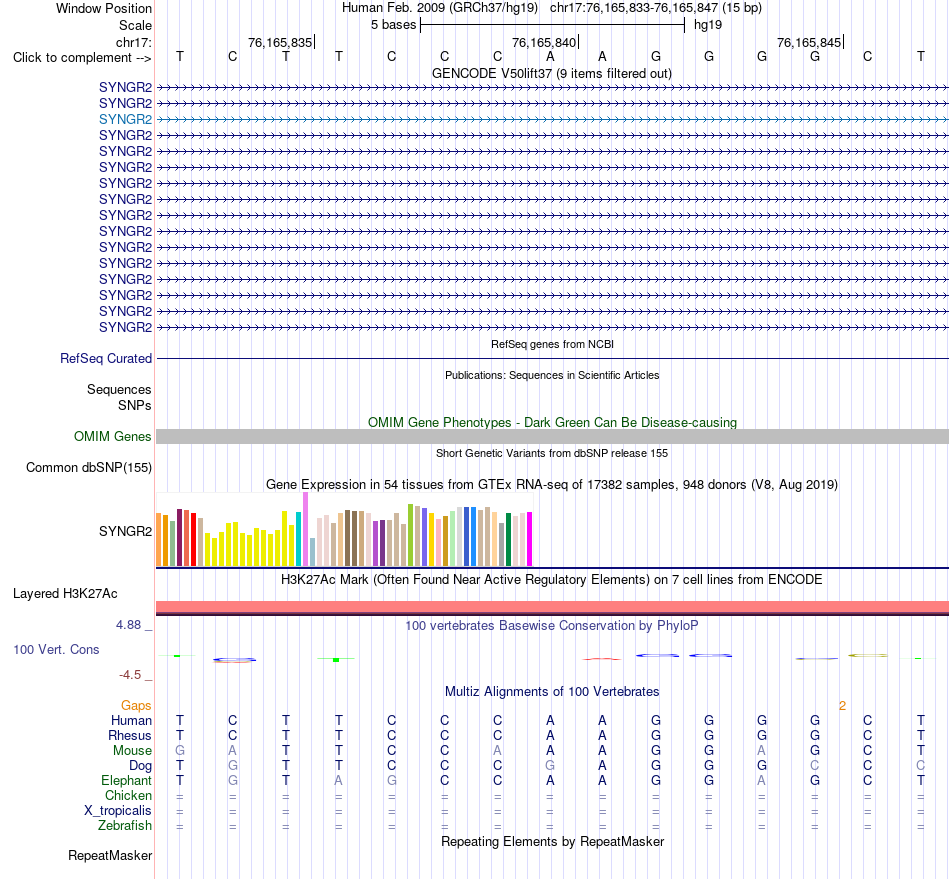Select the Elephant alignment row label
Image resolution: width=950 pixels, height=879 pixels.
pos(127,781)
